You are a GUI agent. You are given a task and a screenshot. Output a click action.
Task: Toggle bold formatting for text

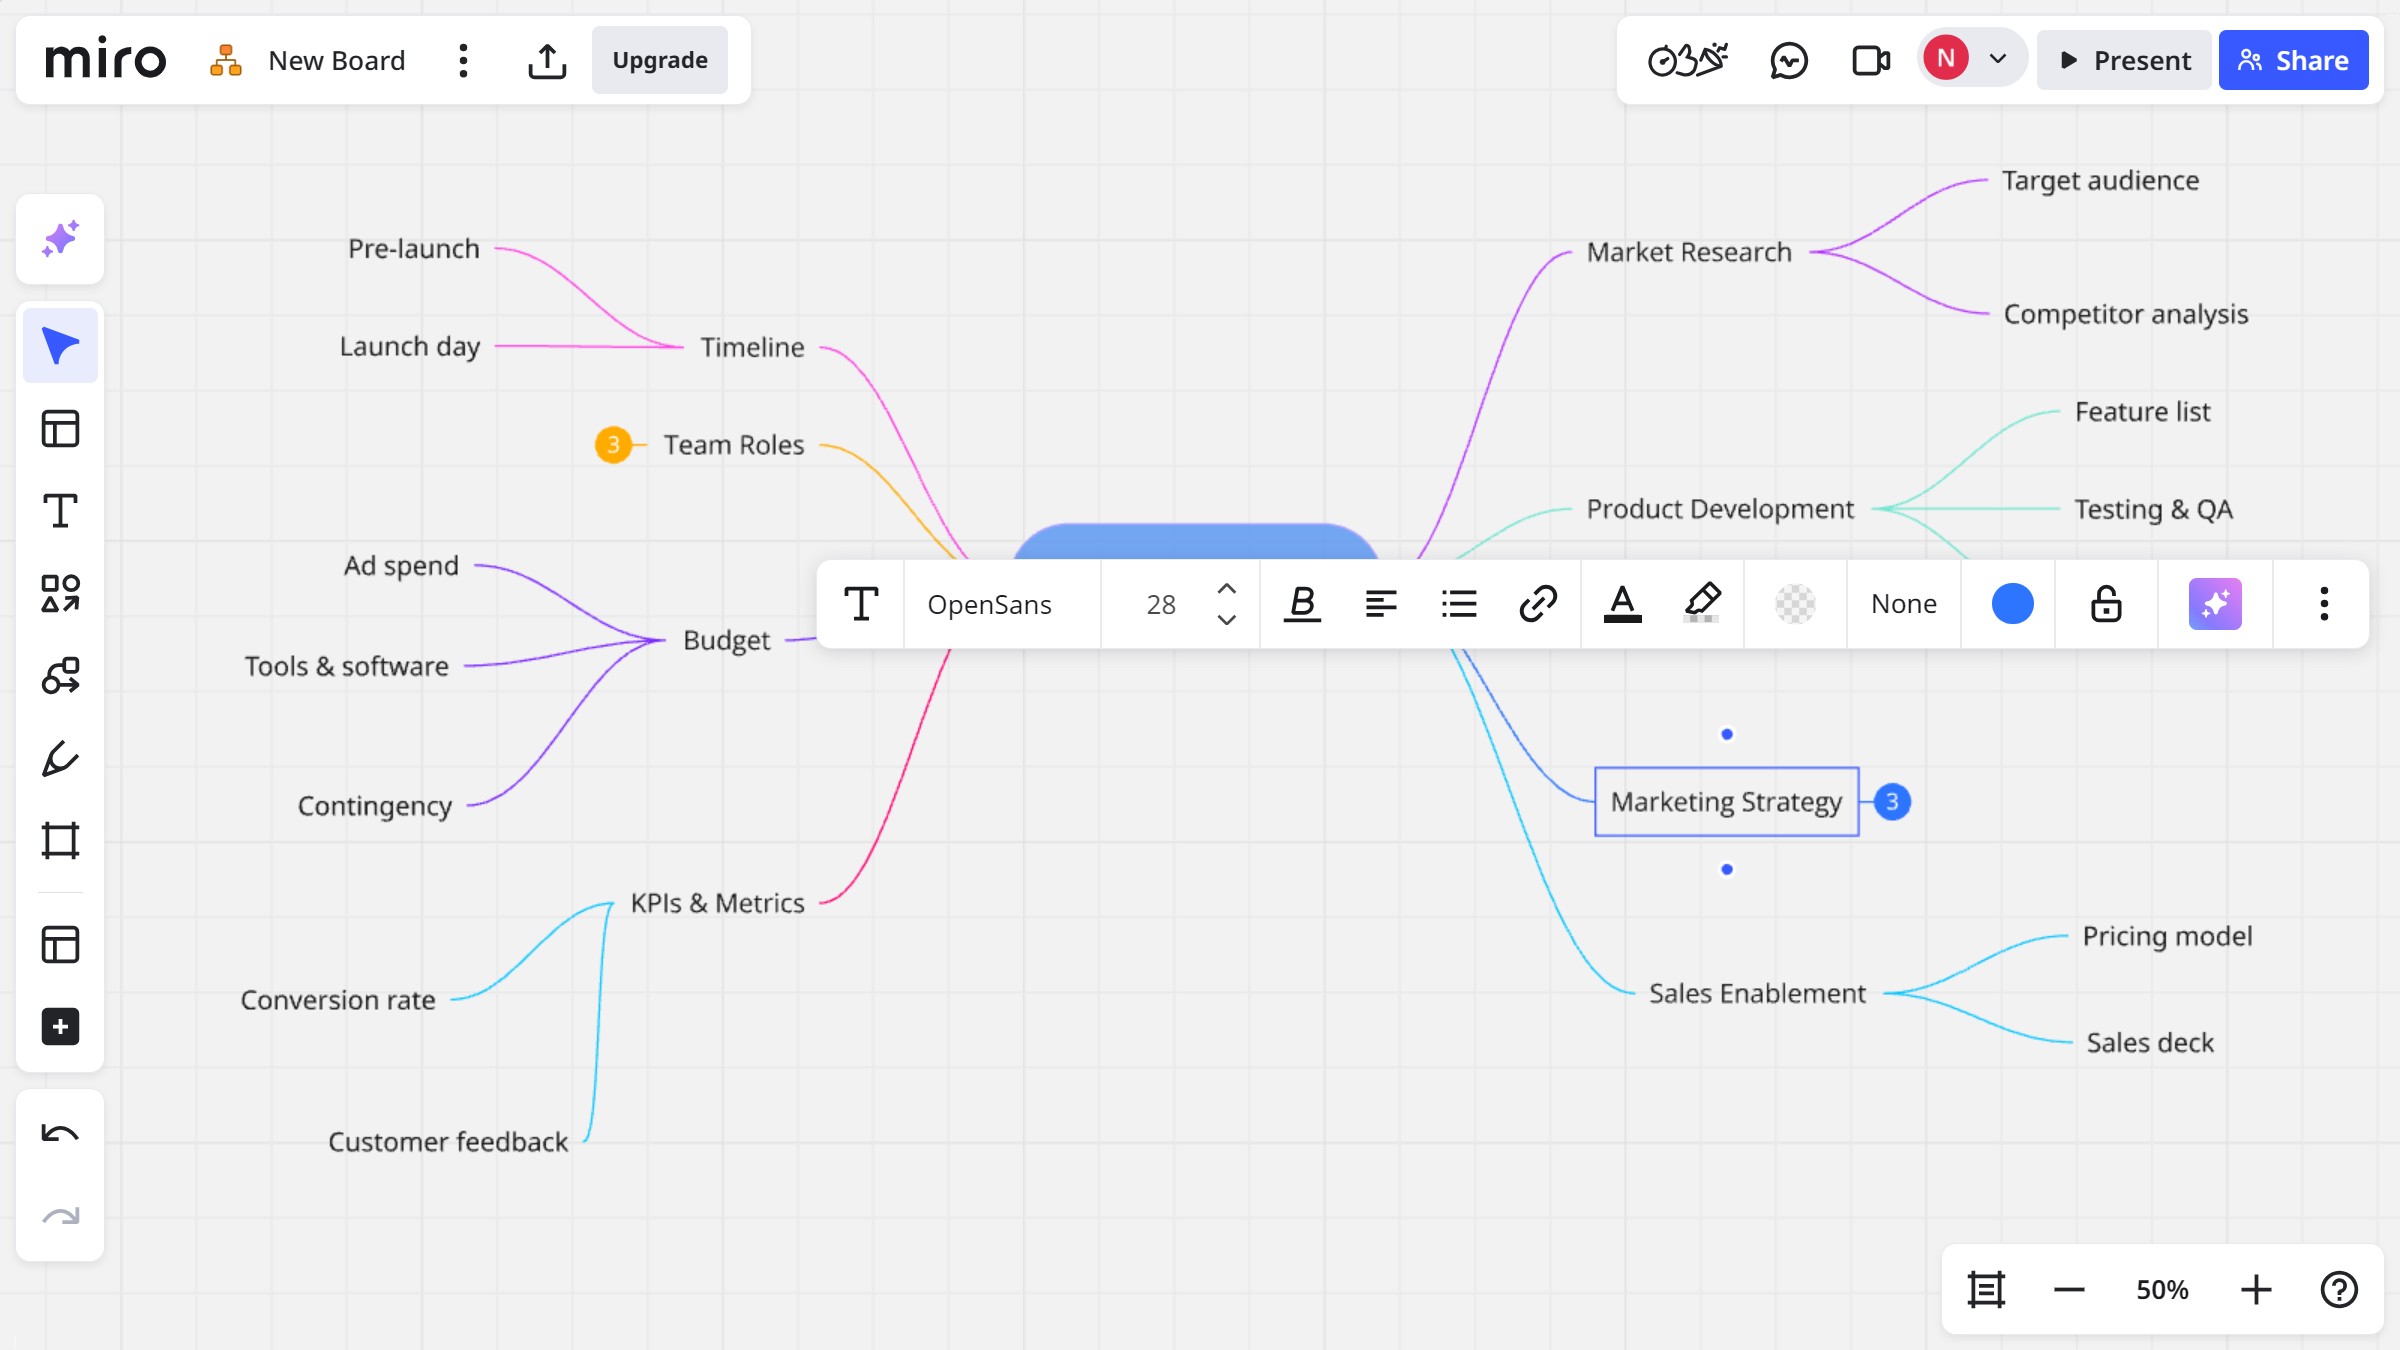pos(1302,604)
